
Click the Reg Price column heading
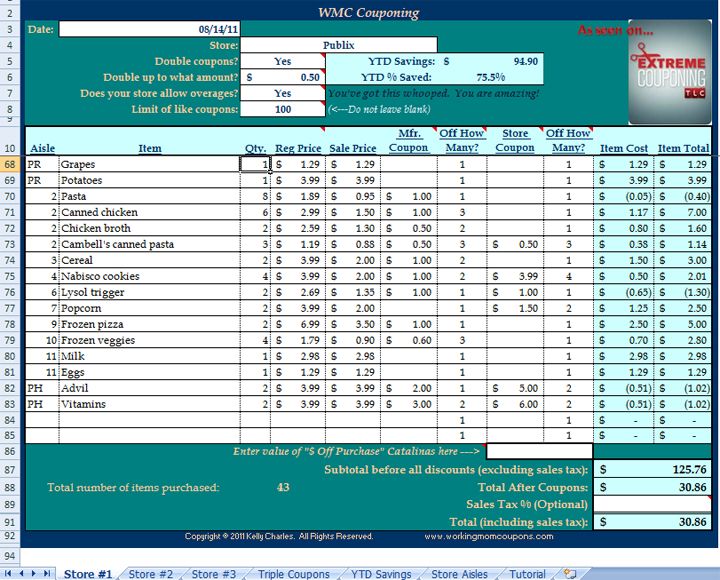[298, 148]
